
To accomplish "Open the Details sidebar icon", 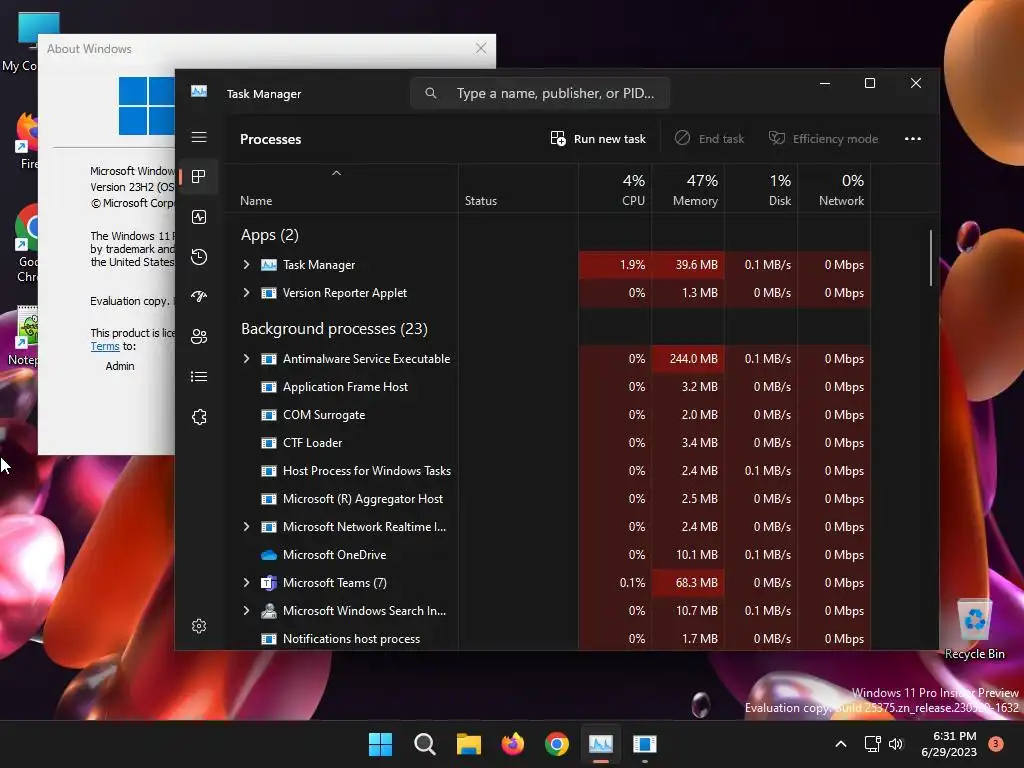I will tap(199, 377).
